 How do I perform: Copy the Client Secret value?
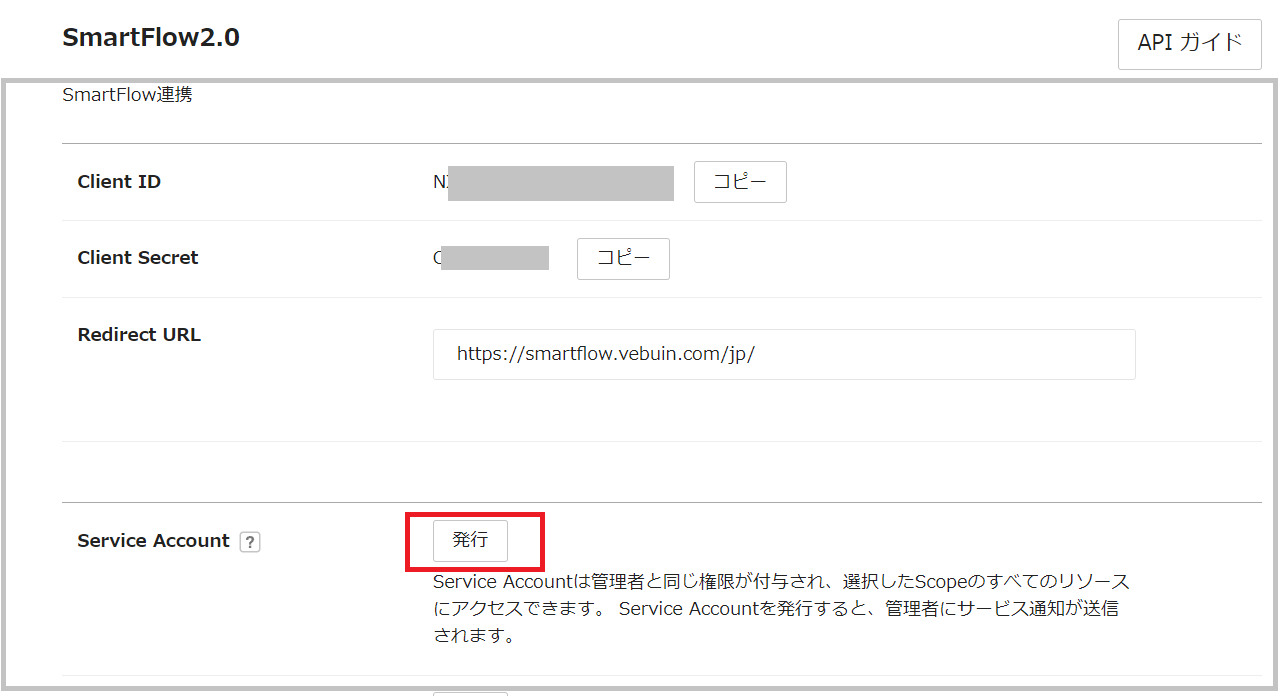(x=623, y=258)
